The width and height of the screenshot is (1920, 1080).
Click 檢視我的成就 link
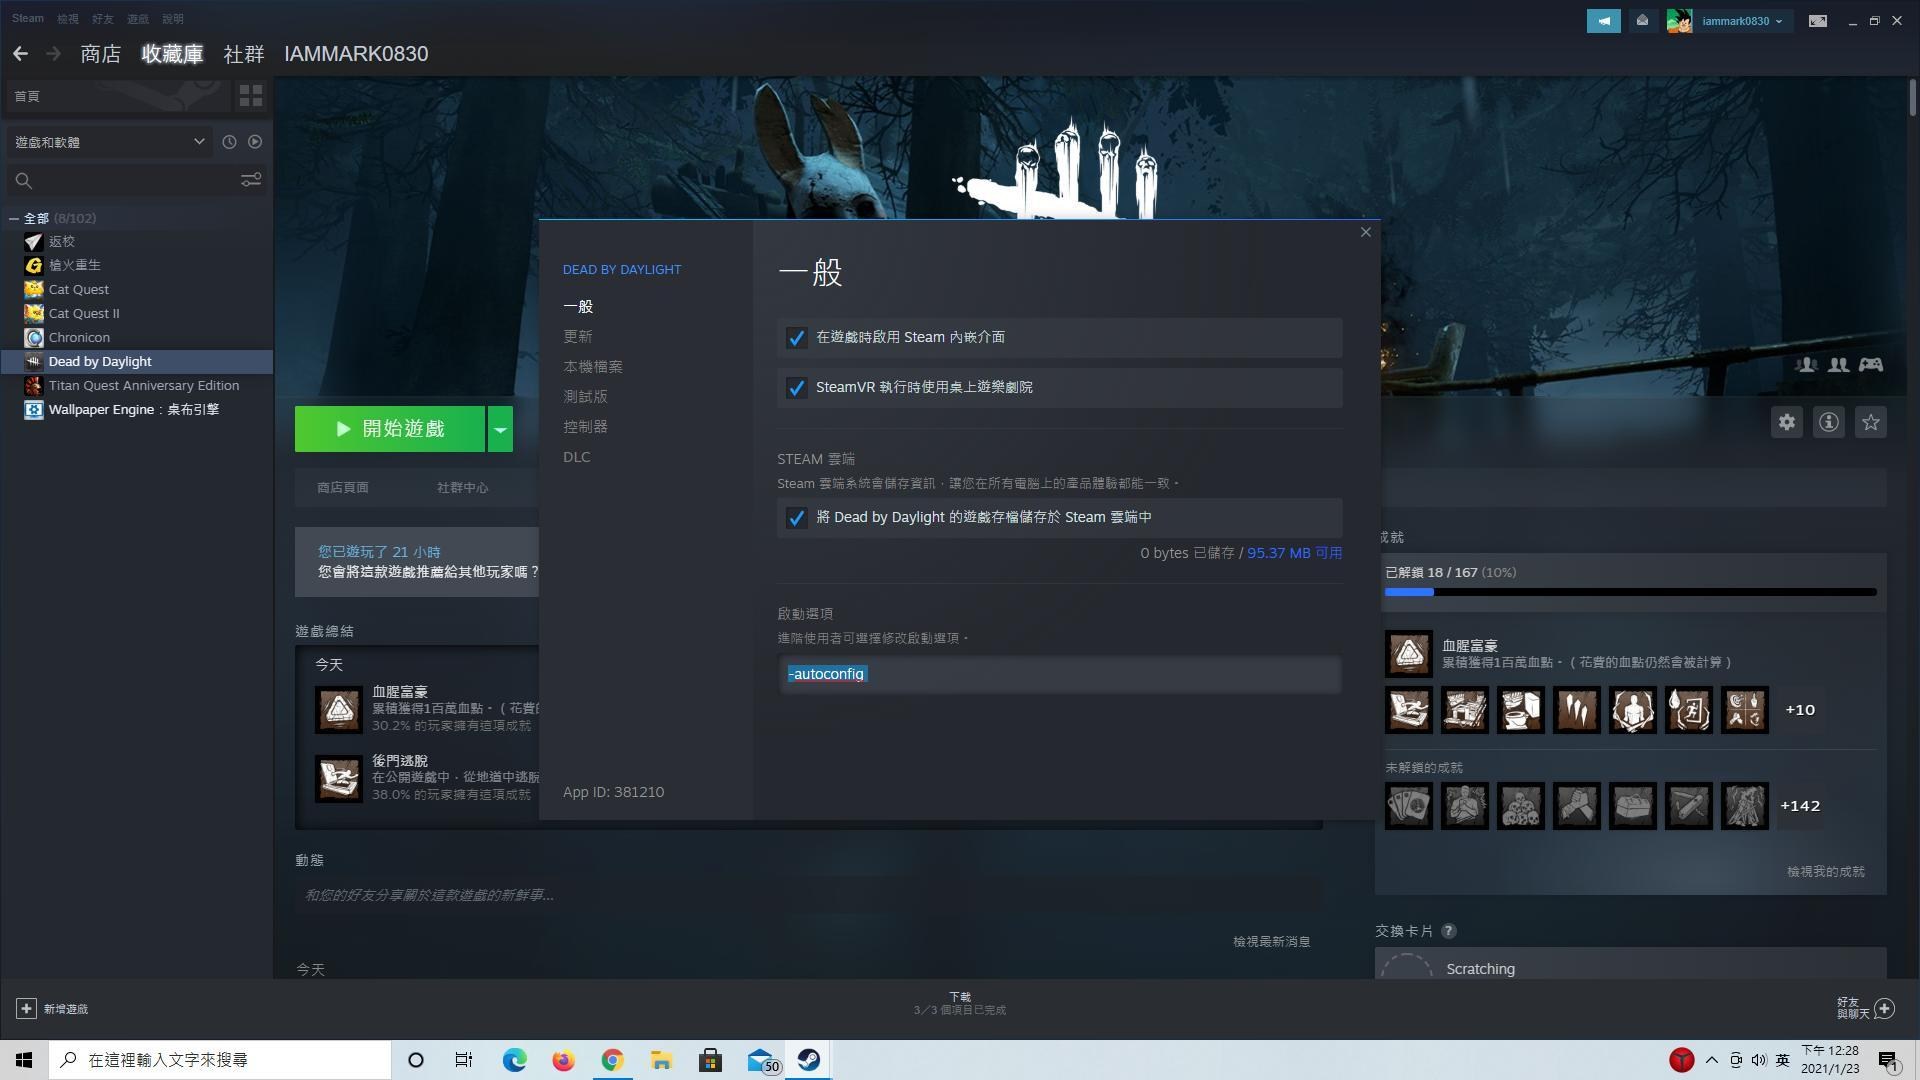click(x=1826, y=872)
